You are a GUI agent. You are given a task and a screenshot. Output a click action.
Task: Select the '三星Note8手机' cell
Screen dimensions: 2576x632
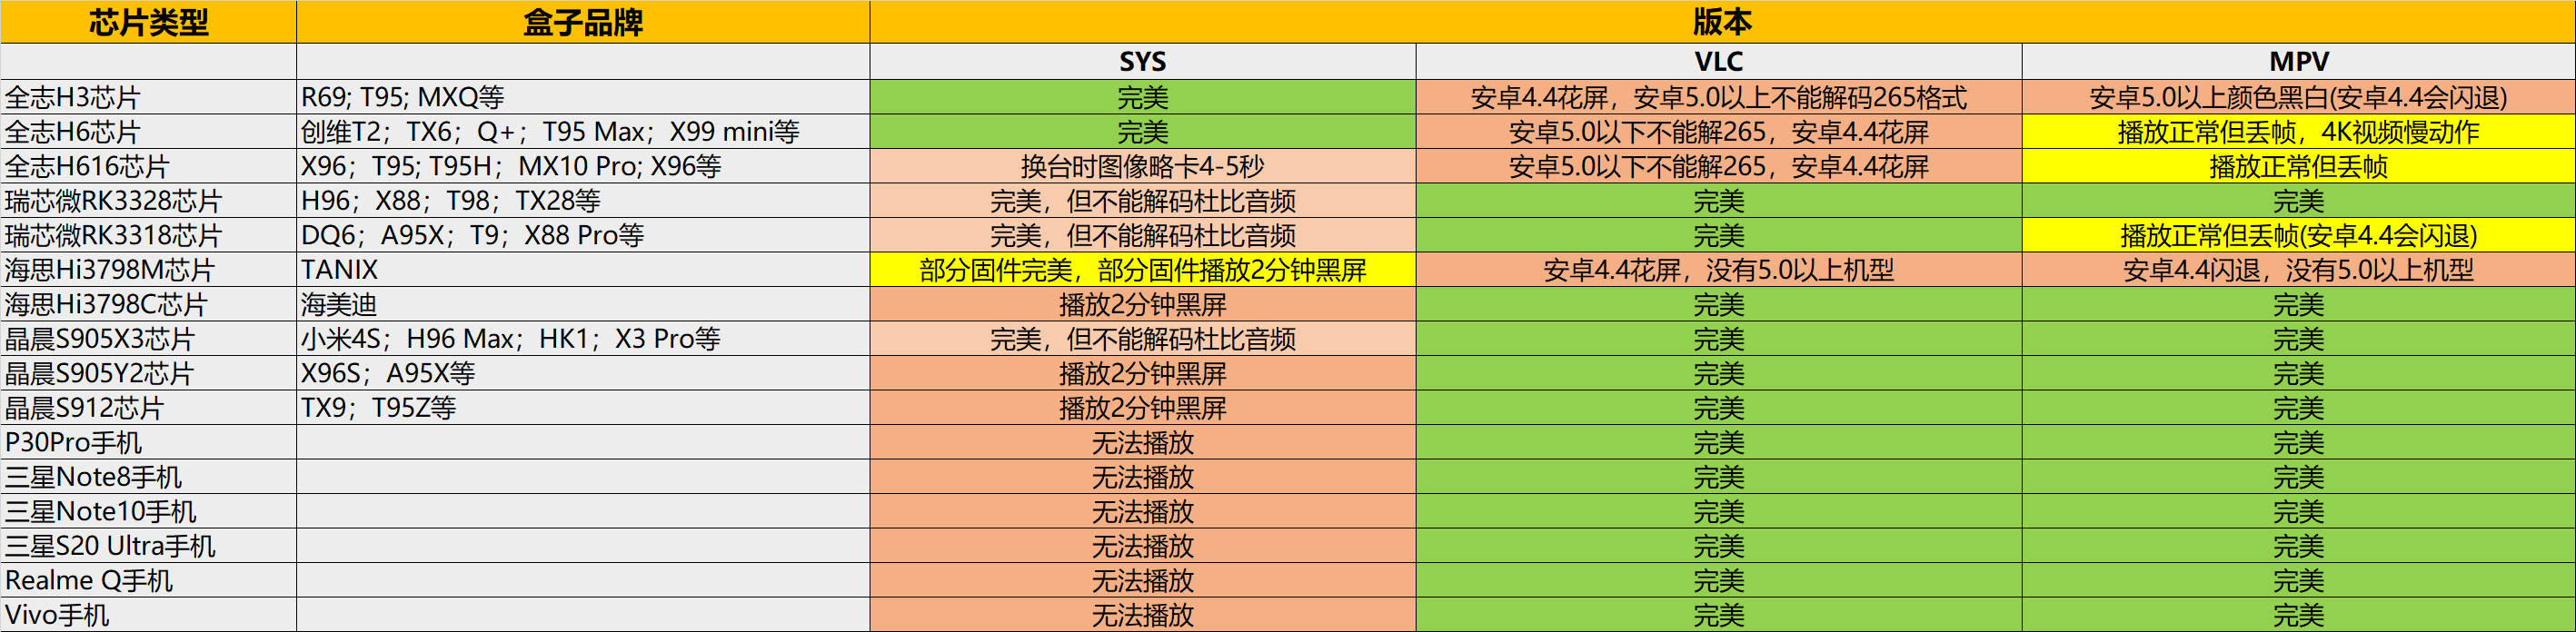148,477
